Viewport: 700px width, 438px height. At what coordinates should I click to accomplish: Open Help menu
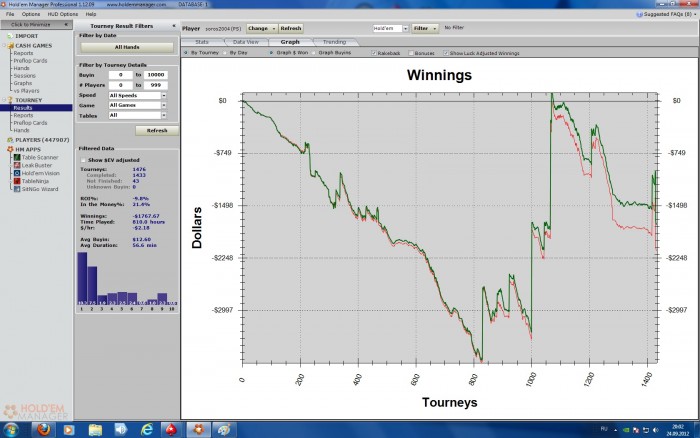(x=91, y=14)
